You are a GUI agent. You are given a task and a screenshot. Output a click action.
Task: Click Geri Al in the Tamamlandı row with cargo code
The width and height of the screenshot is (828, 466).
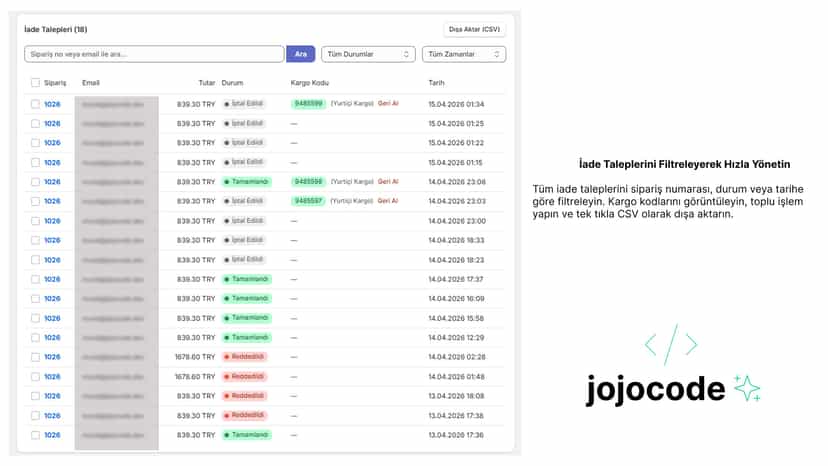click(388, 181)
